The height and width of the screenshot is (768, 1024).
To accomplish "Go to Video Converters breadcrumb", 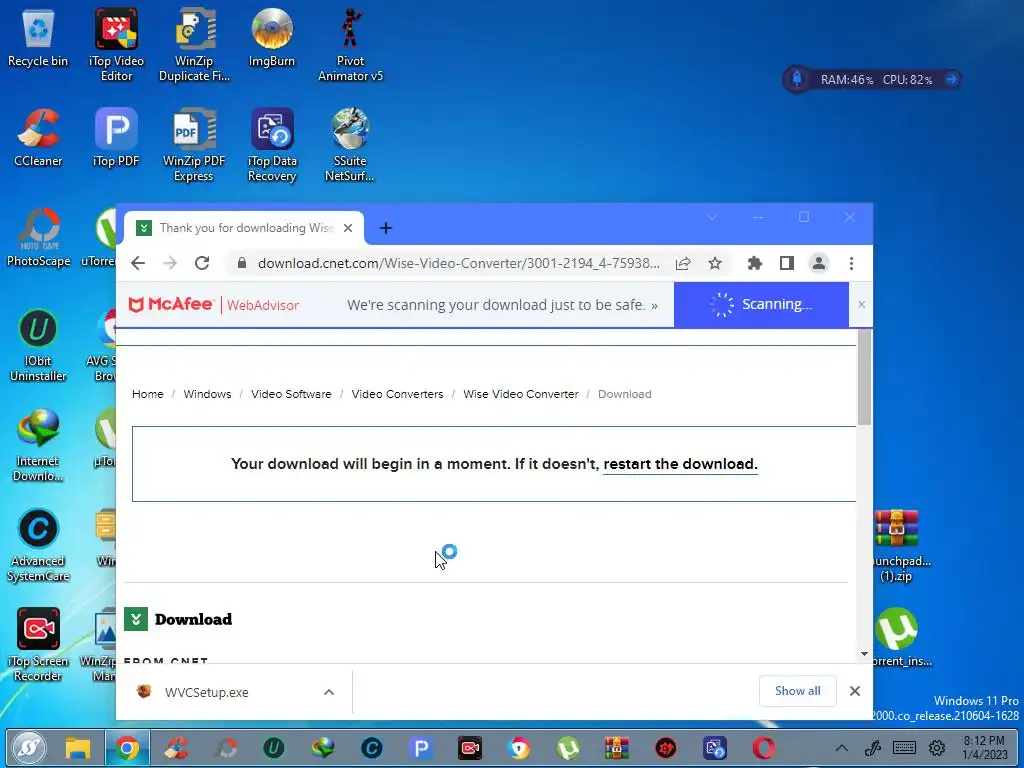I will tap(397, 394).
